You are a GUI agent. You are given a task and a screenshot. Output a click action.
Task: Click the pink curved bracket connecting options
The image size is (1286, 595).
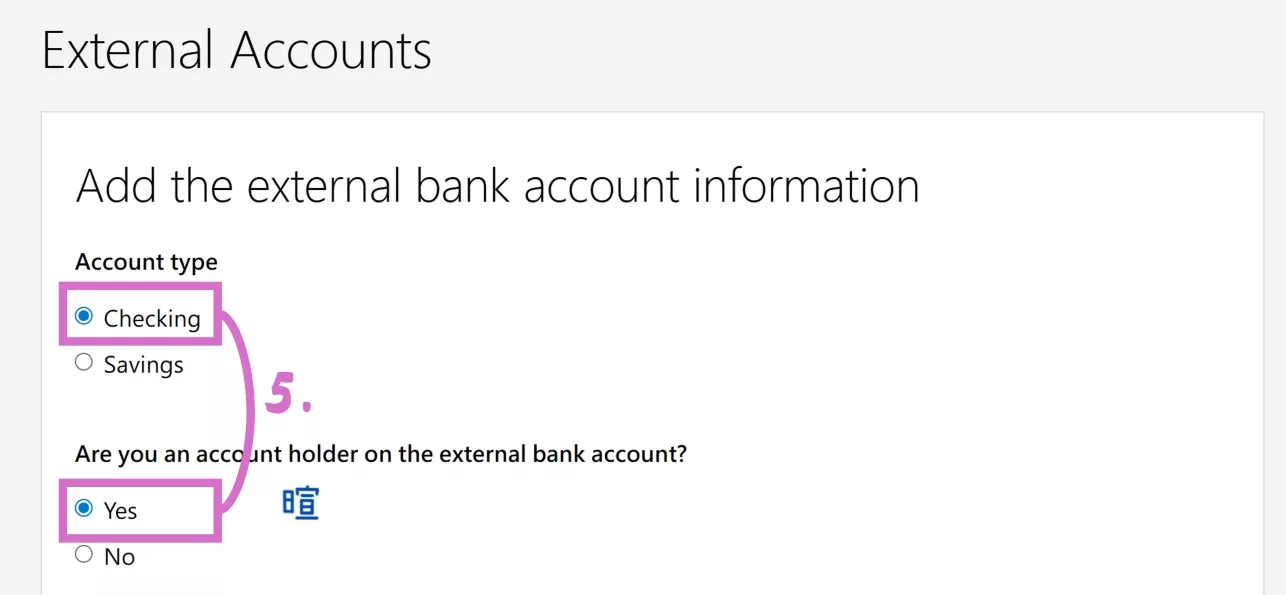(247, 410)
